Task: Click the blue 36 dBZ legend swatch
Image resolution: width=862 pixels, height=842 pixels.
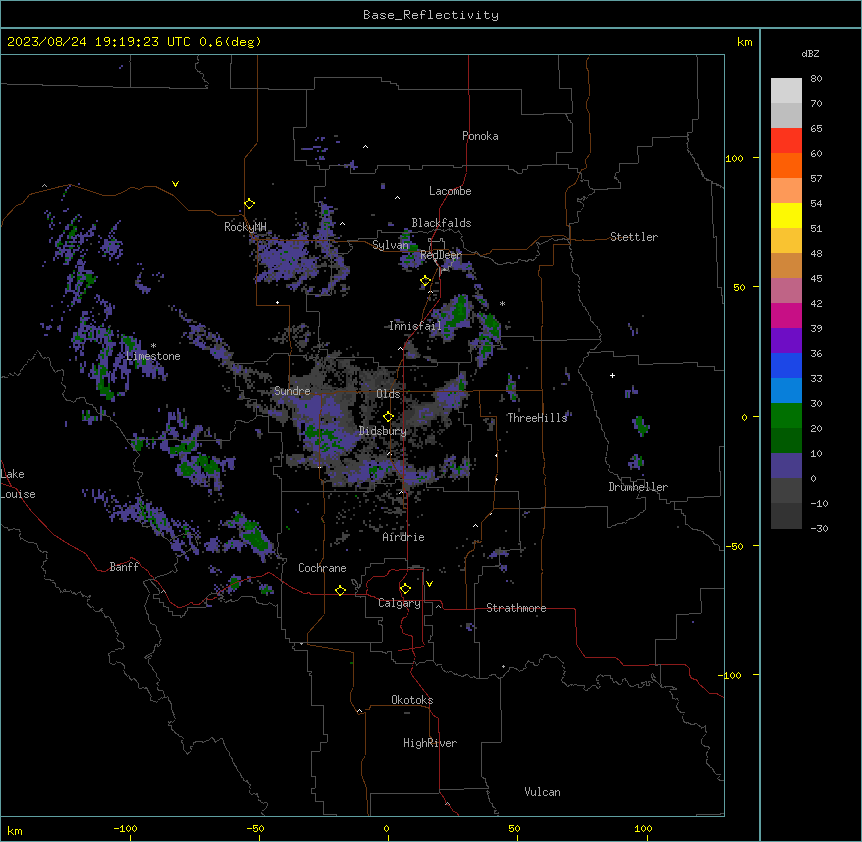Action: (786, 365)
